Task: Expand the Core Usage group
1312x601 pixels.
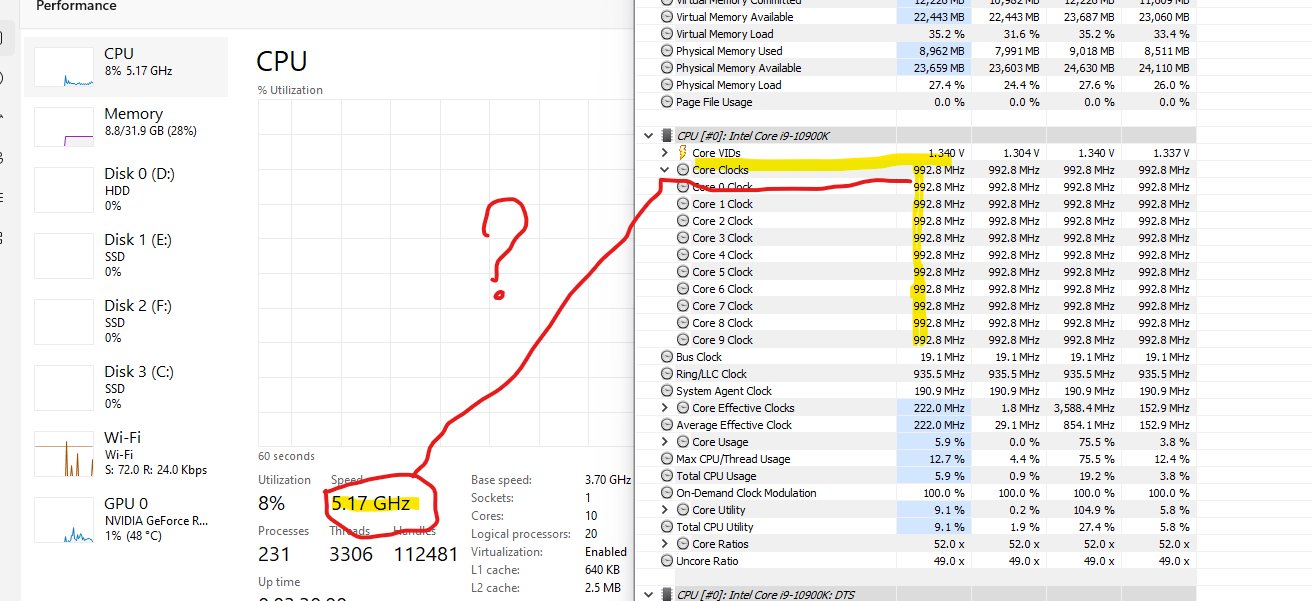Action: [x=665, y=442]
